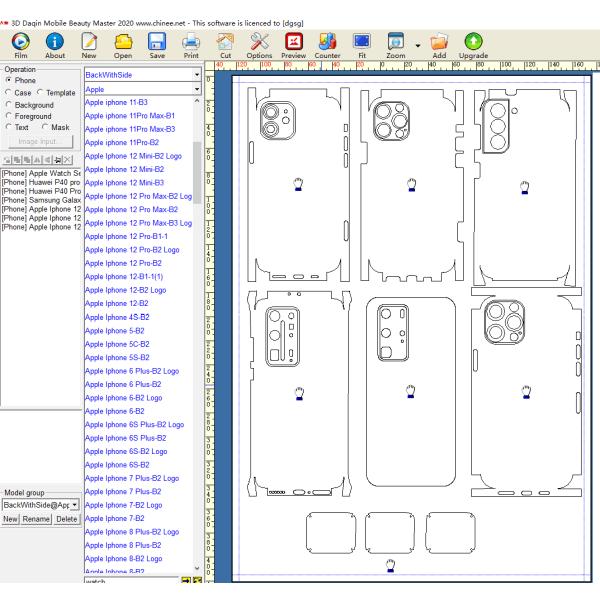This screenshot has height=600, width=600.
Task: Expand the BackWithSide dropdown
Action: click(x=197, y=75)
